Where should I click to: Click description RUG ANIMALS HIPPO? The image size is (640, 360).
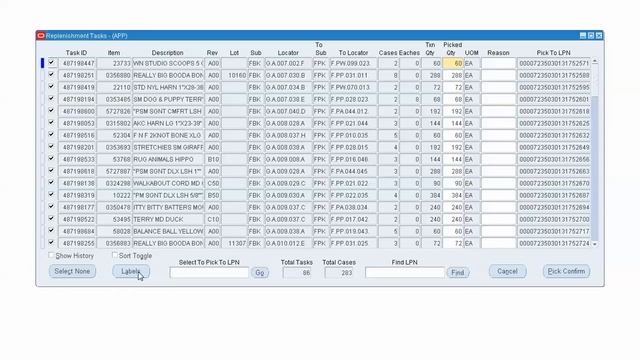coord(168,159)
